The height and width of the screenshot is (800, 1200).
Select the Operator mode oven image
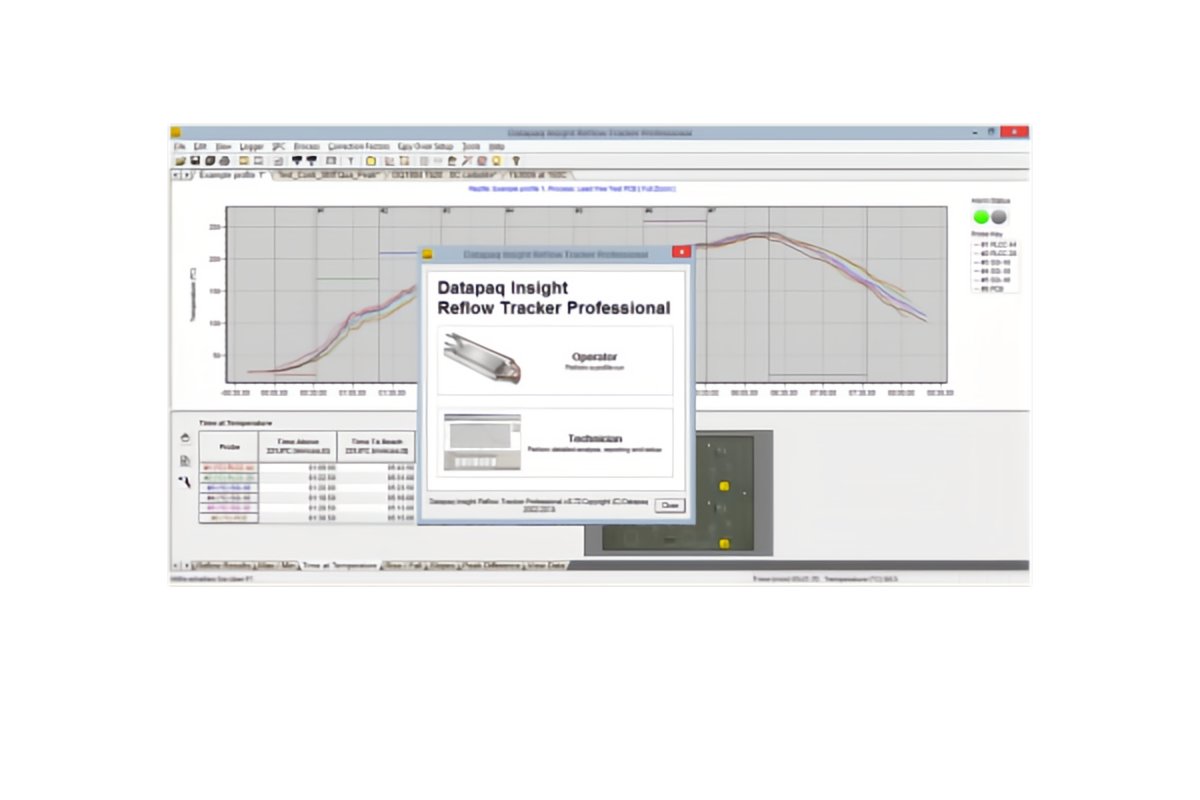pos(483,361)
